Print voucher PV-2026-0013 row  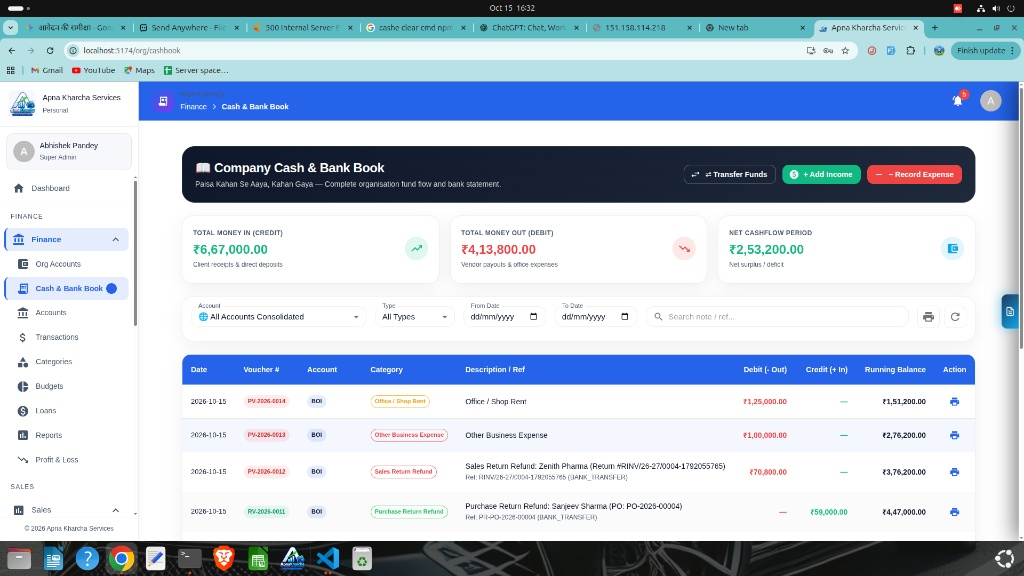click(954, 435)
